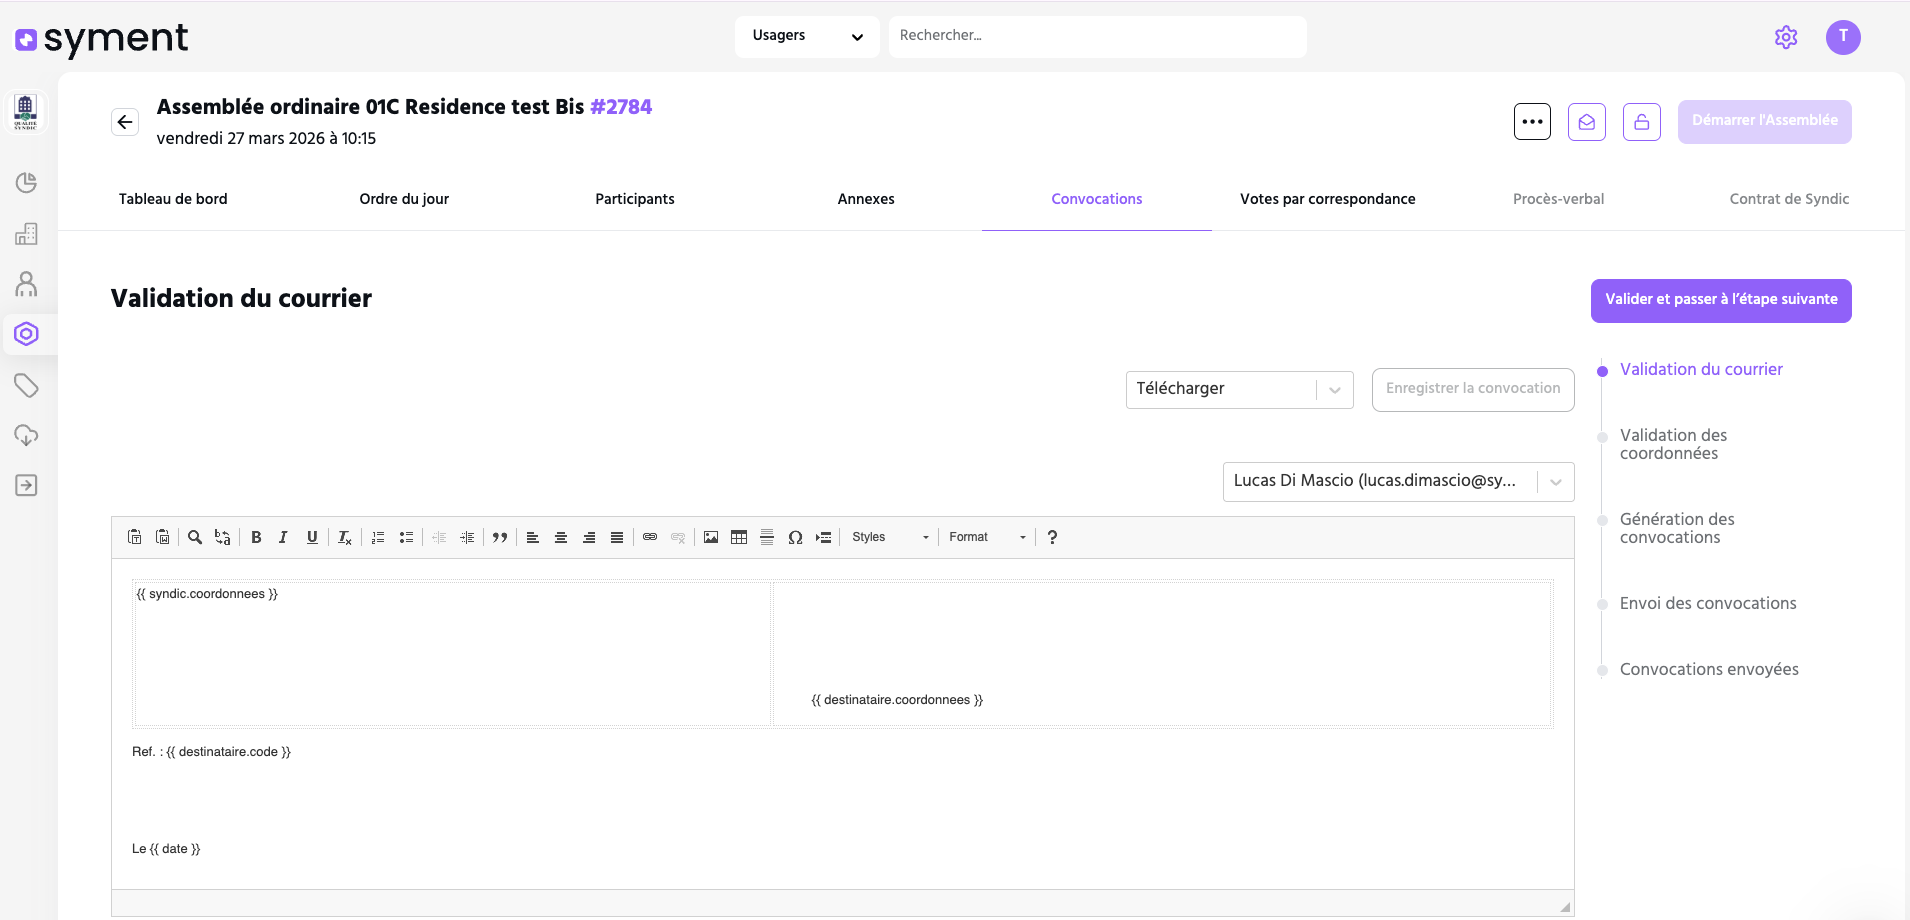Viewport: 1910px width, 920px height.
Task: Insert special character (omega) icon
Action: (795, 537)
